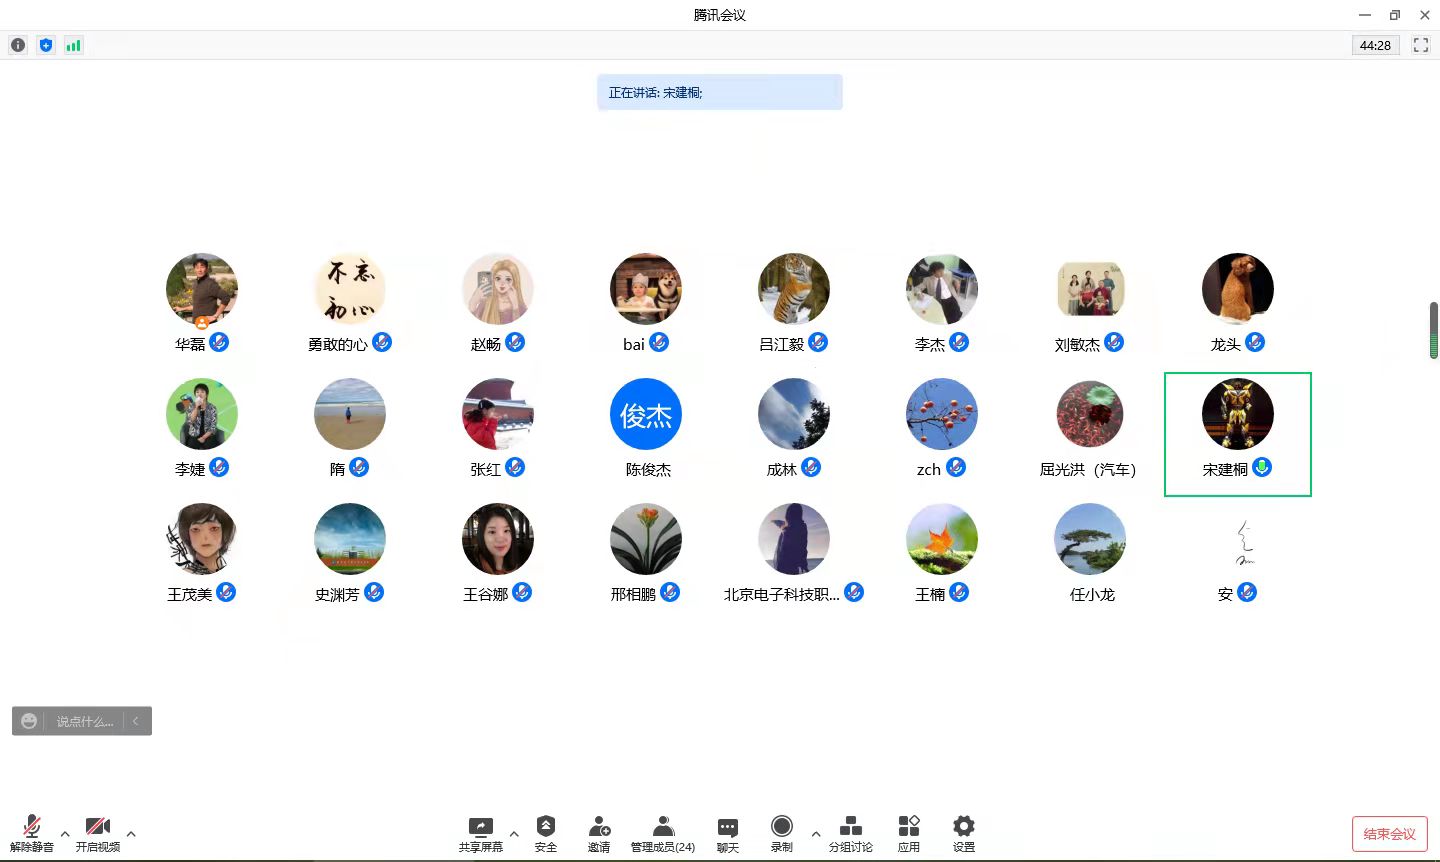
Task: Expand video options arrow beside 开启视频
Action: [x=131, y=833]
